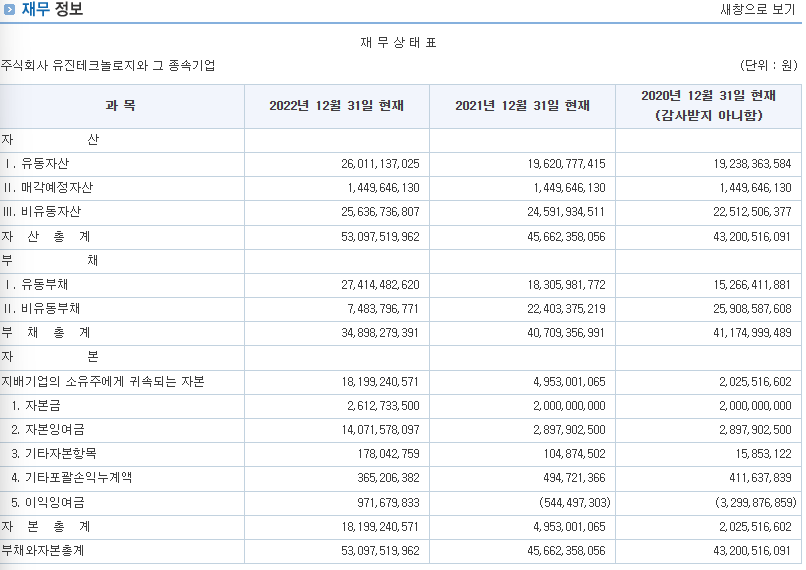Viewport: 806px width, 570px height.
Task: Click the (단위 : 원) unit label
Action: 768,65
